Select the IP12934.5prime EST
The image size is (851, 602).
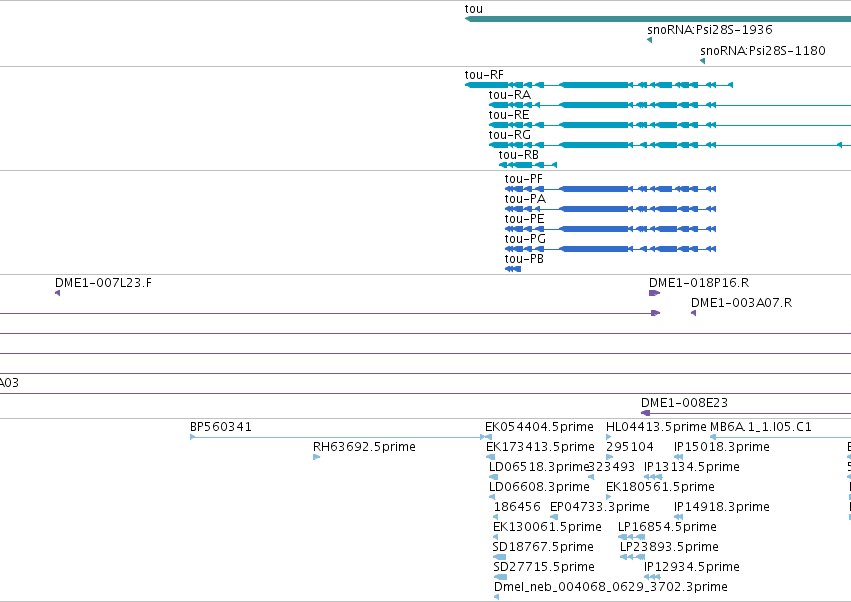[x=652, y=577]
